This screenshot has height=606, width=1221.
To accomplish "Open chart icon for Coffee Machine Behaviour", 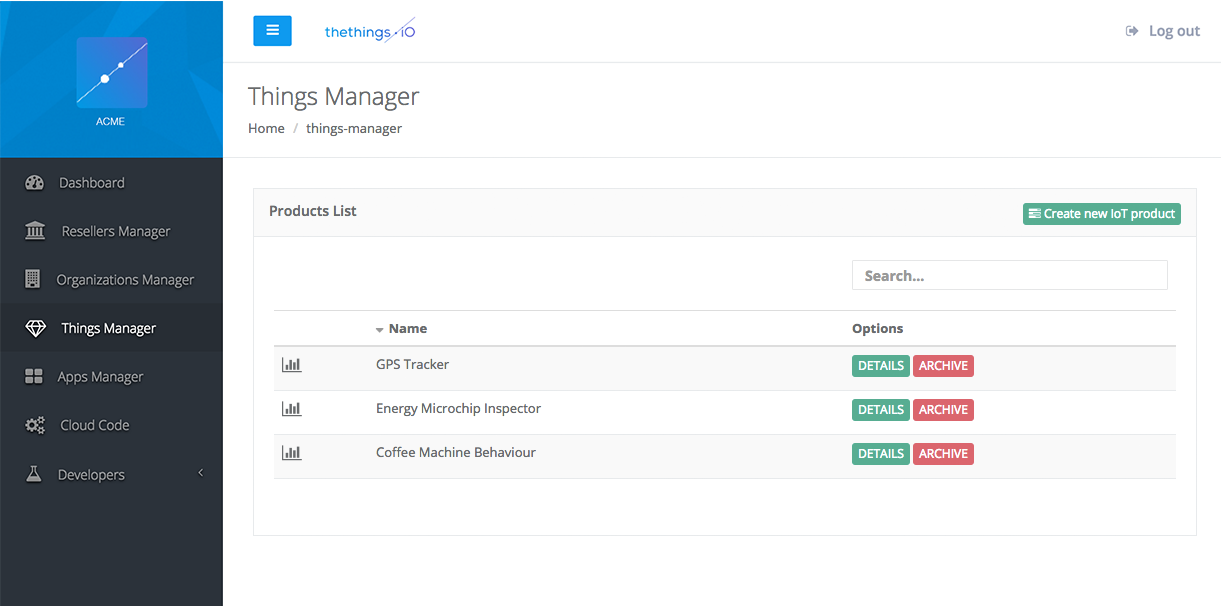I will [292, 453].
